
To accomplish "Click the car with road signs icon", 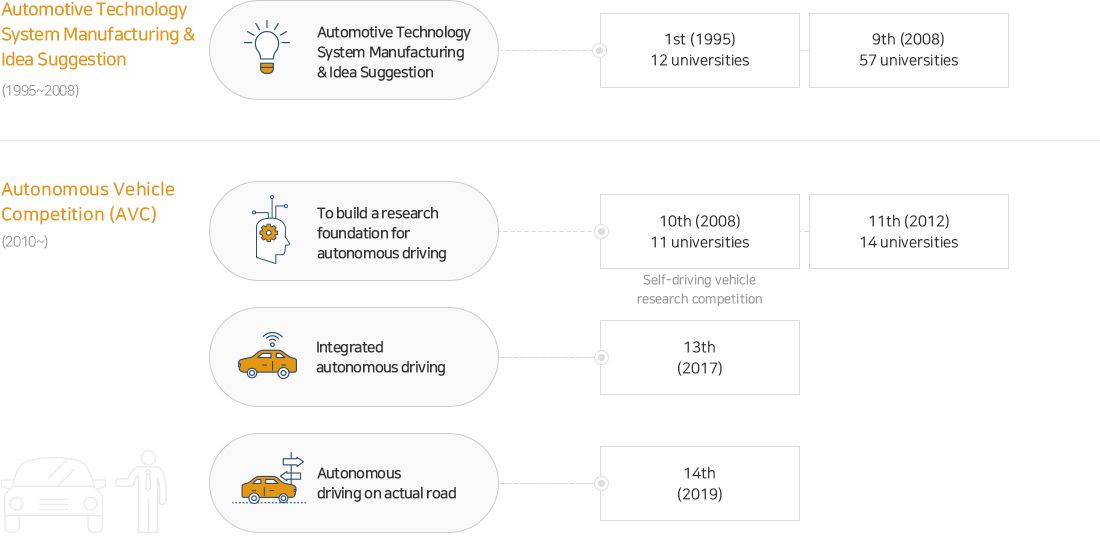I will pyautogui.click(x=269, y=480).
